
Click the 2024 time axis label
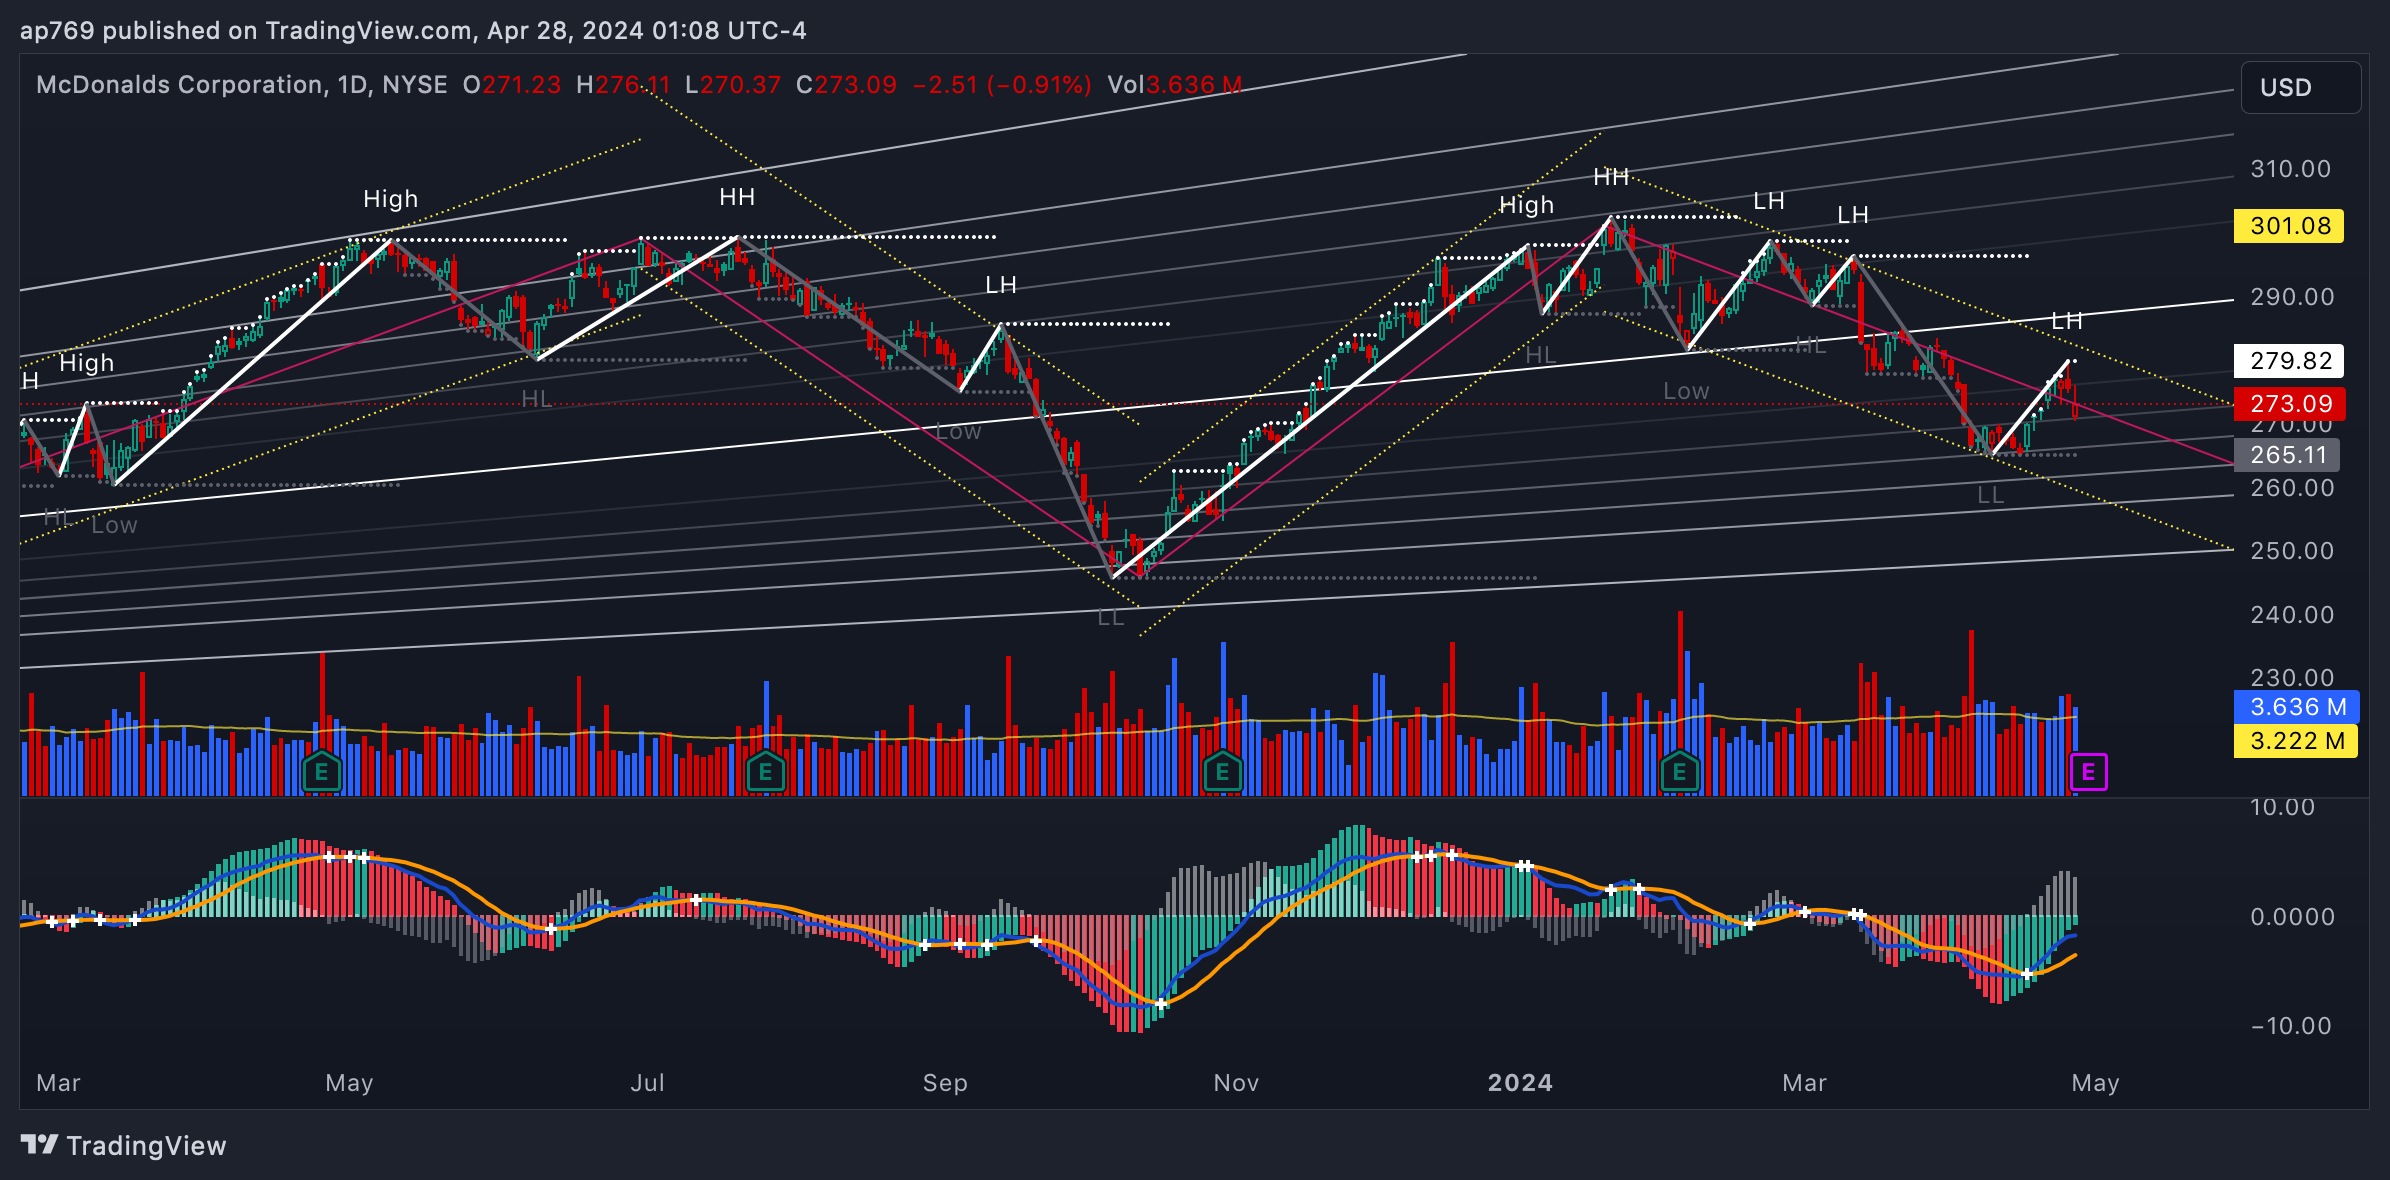[x=1520, y=1083]
